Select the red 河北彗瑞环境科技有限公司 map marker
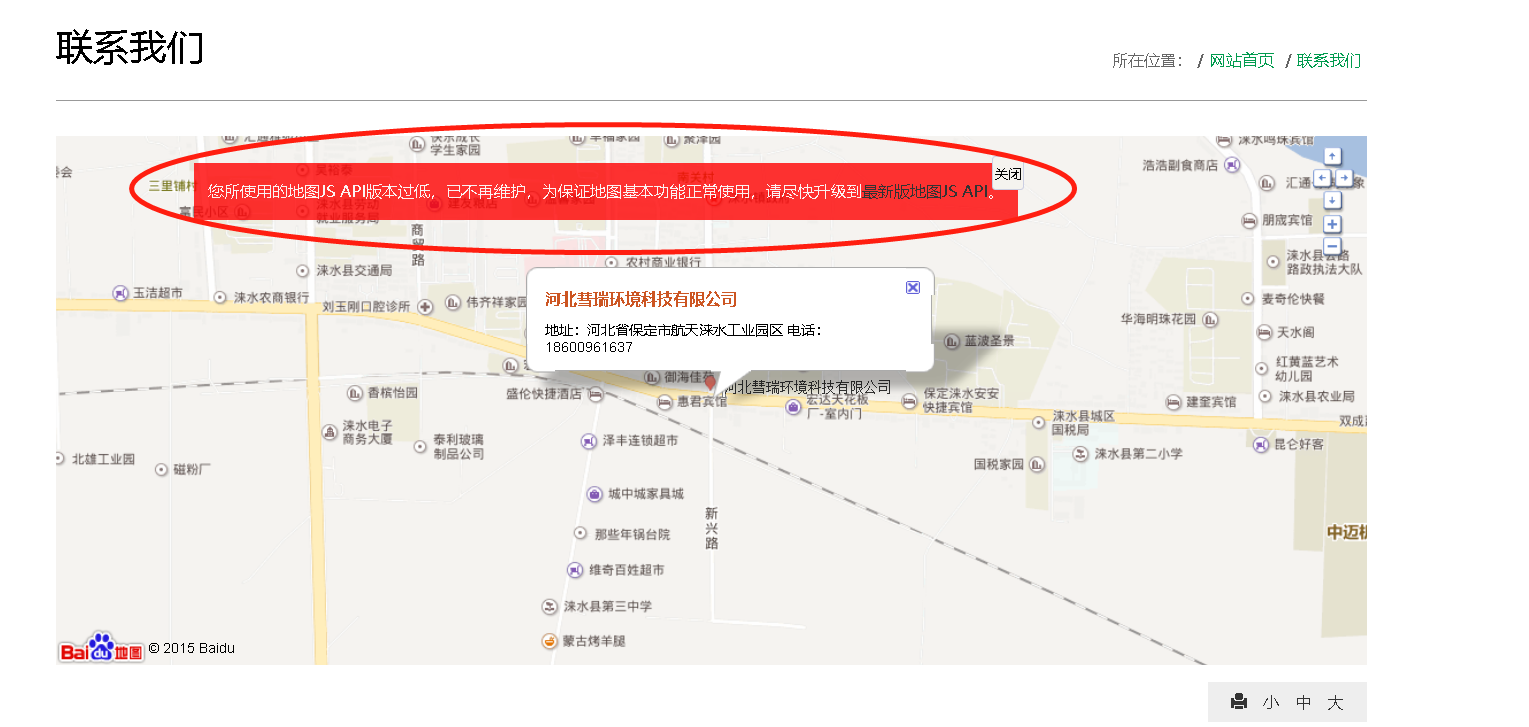 point(710,383)
